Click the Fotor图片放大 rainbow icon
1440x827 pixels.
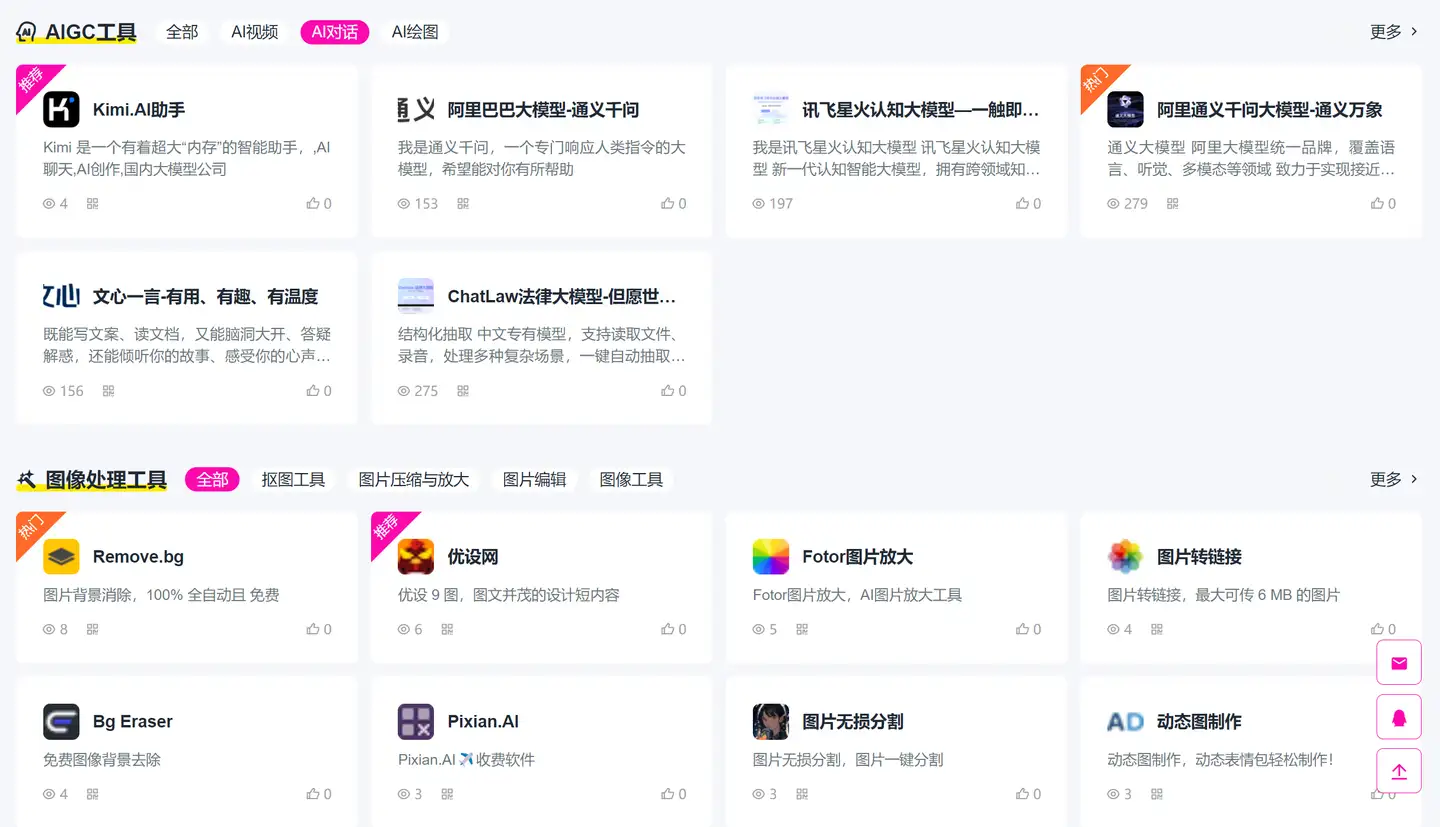771,556
